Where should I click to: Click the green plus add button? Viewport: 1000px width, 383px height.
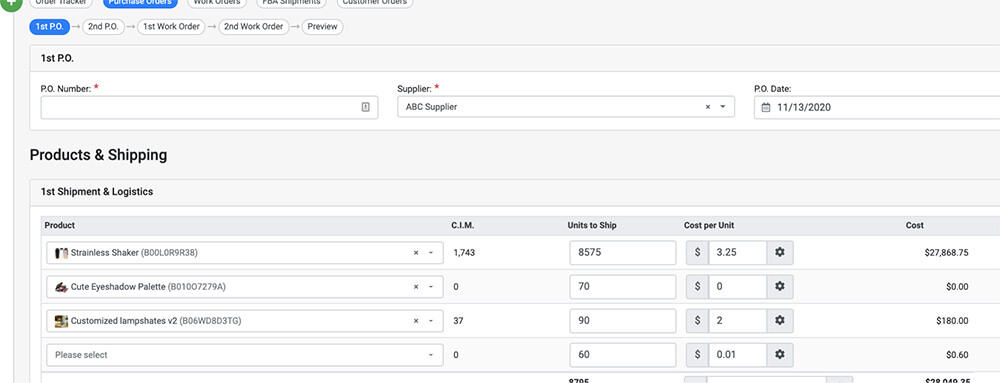click(x=11, y=3)
